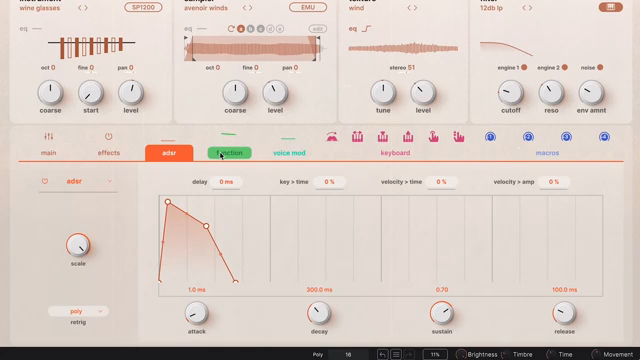
Task: Click the envelope peak node in graph
Action: (168, 202)
